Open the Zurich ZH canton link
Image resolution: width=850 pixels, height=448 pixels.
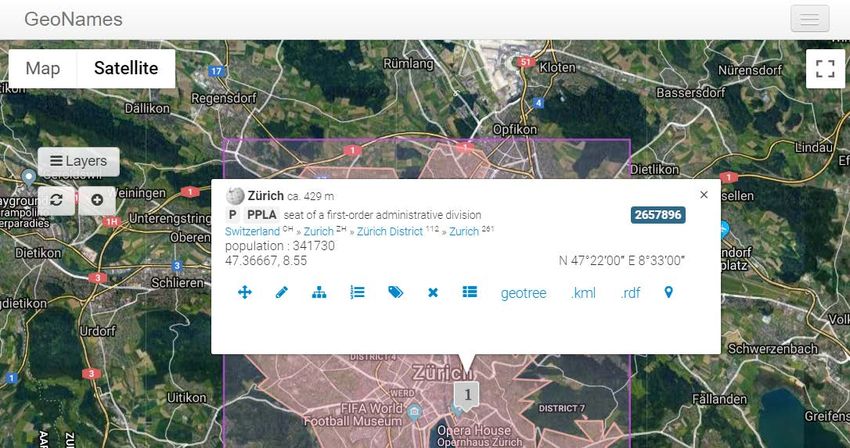click(318, 232)
